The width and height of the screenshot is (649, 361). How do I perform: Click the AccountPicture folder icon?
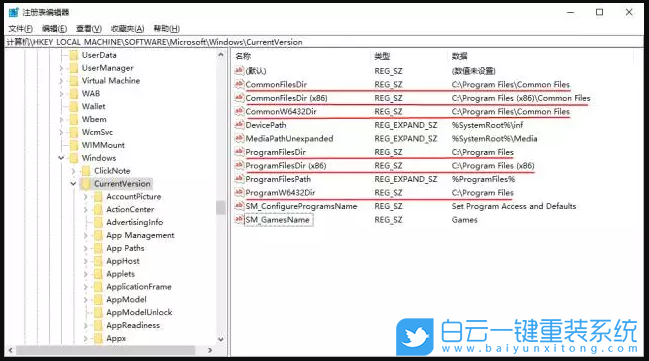pos(98,196)
